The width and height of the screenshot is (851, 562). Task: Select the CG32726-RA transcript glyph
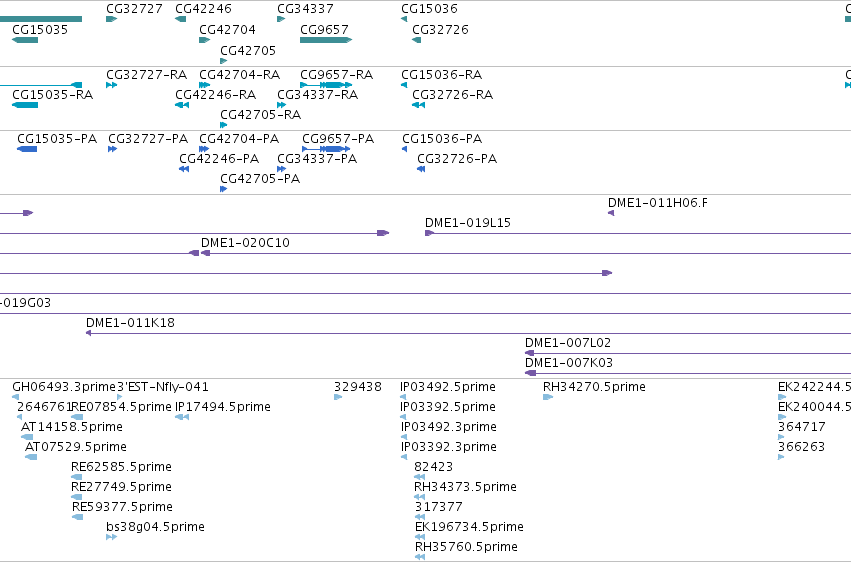coord(418,105)
